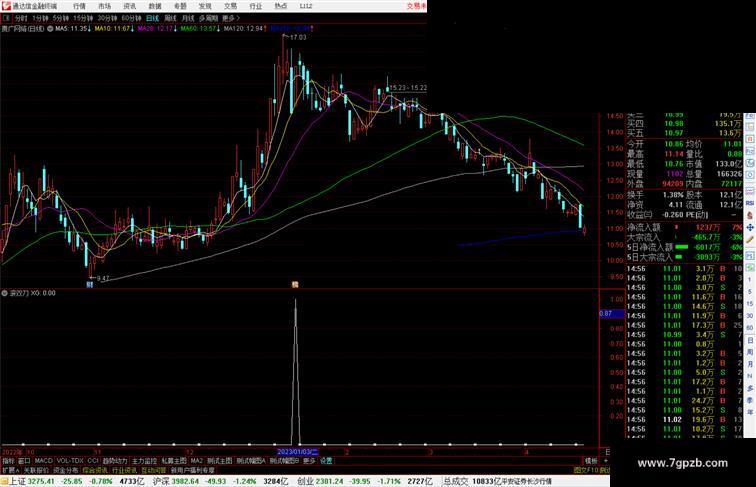
Task: Click the 沪深 index in status bar
Action: [162, 481]
